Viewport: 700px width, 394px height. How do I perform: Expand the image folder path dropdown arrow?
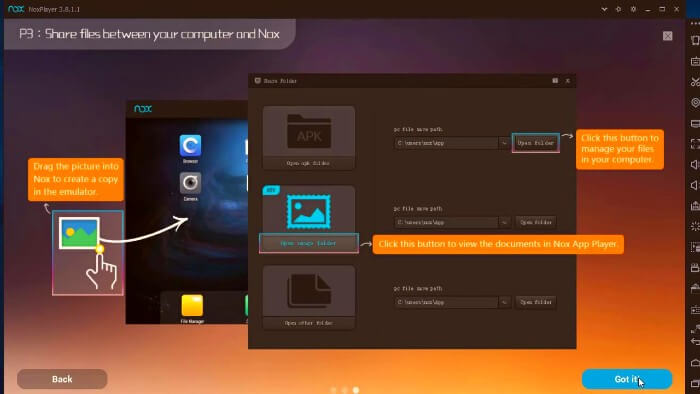(x=504, y=222)
